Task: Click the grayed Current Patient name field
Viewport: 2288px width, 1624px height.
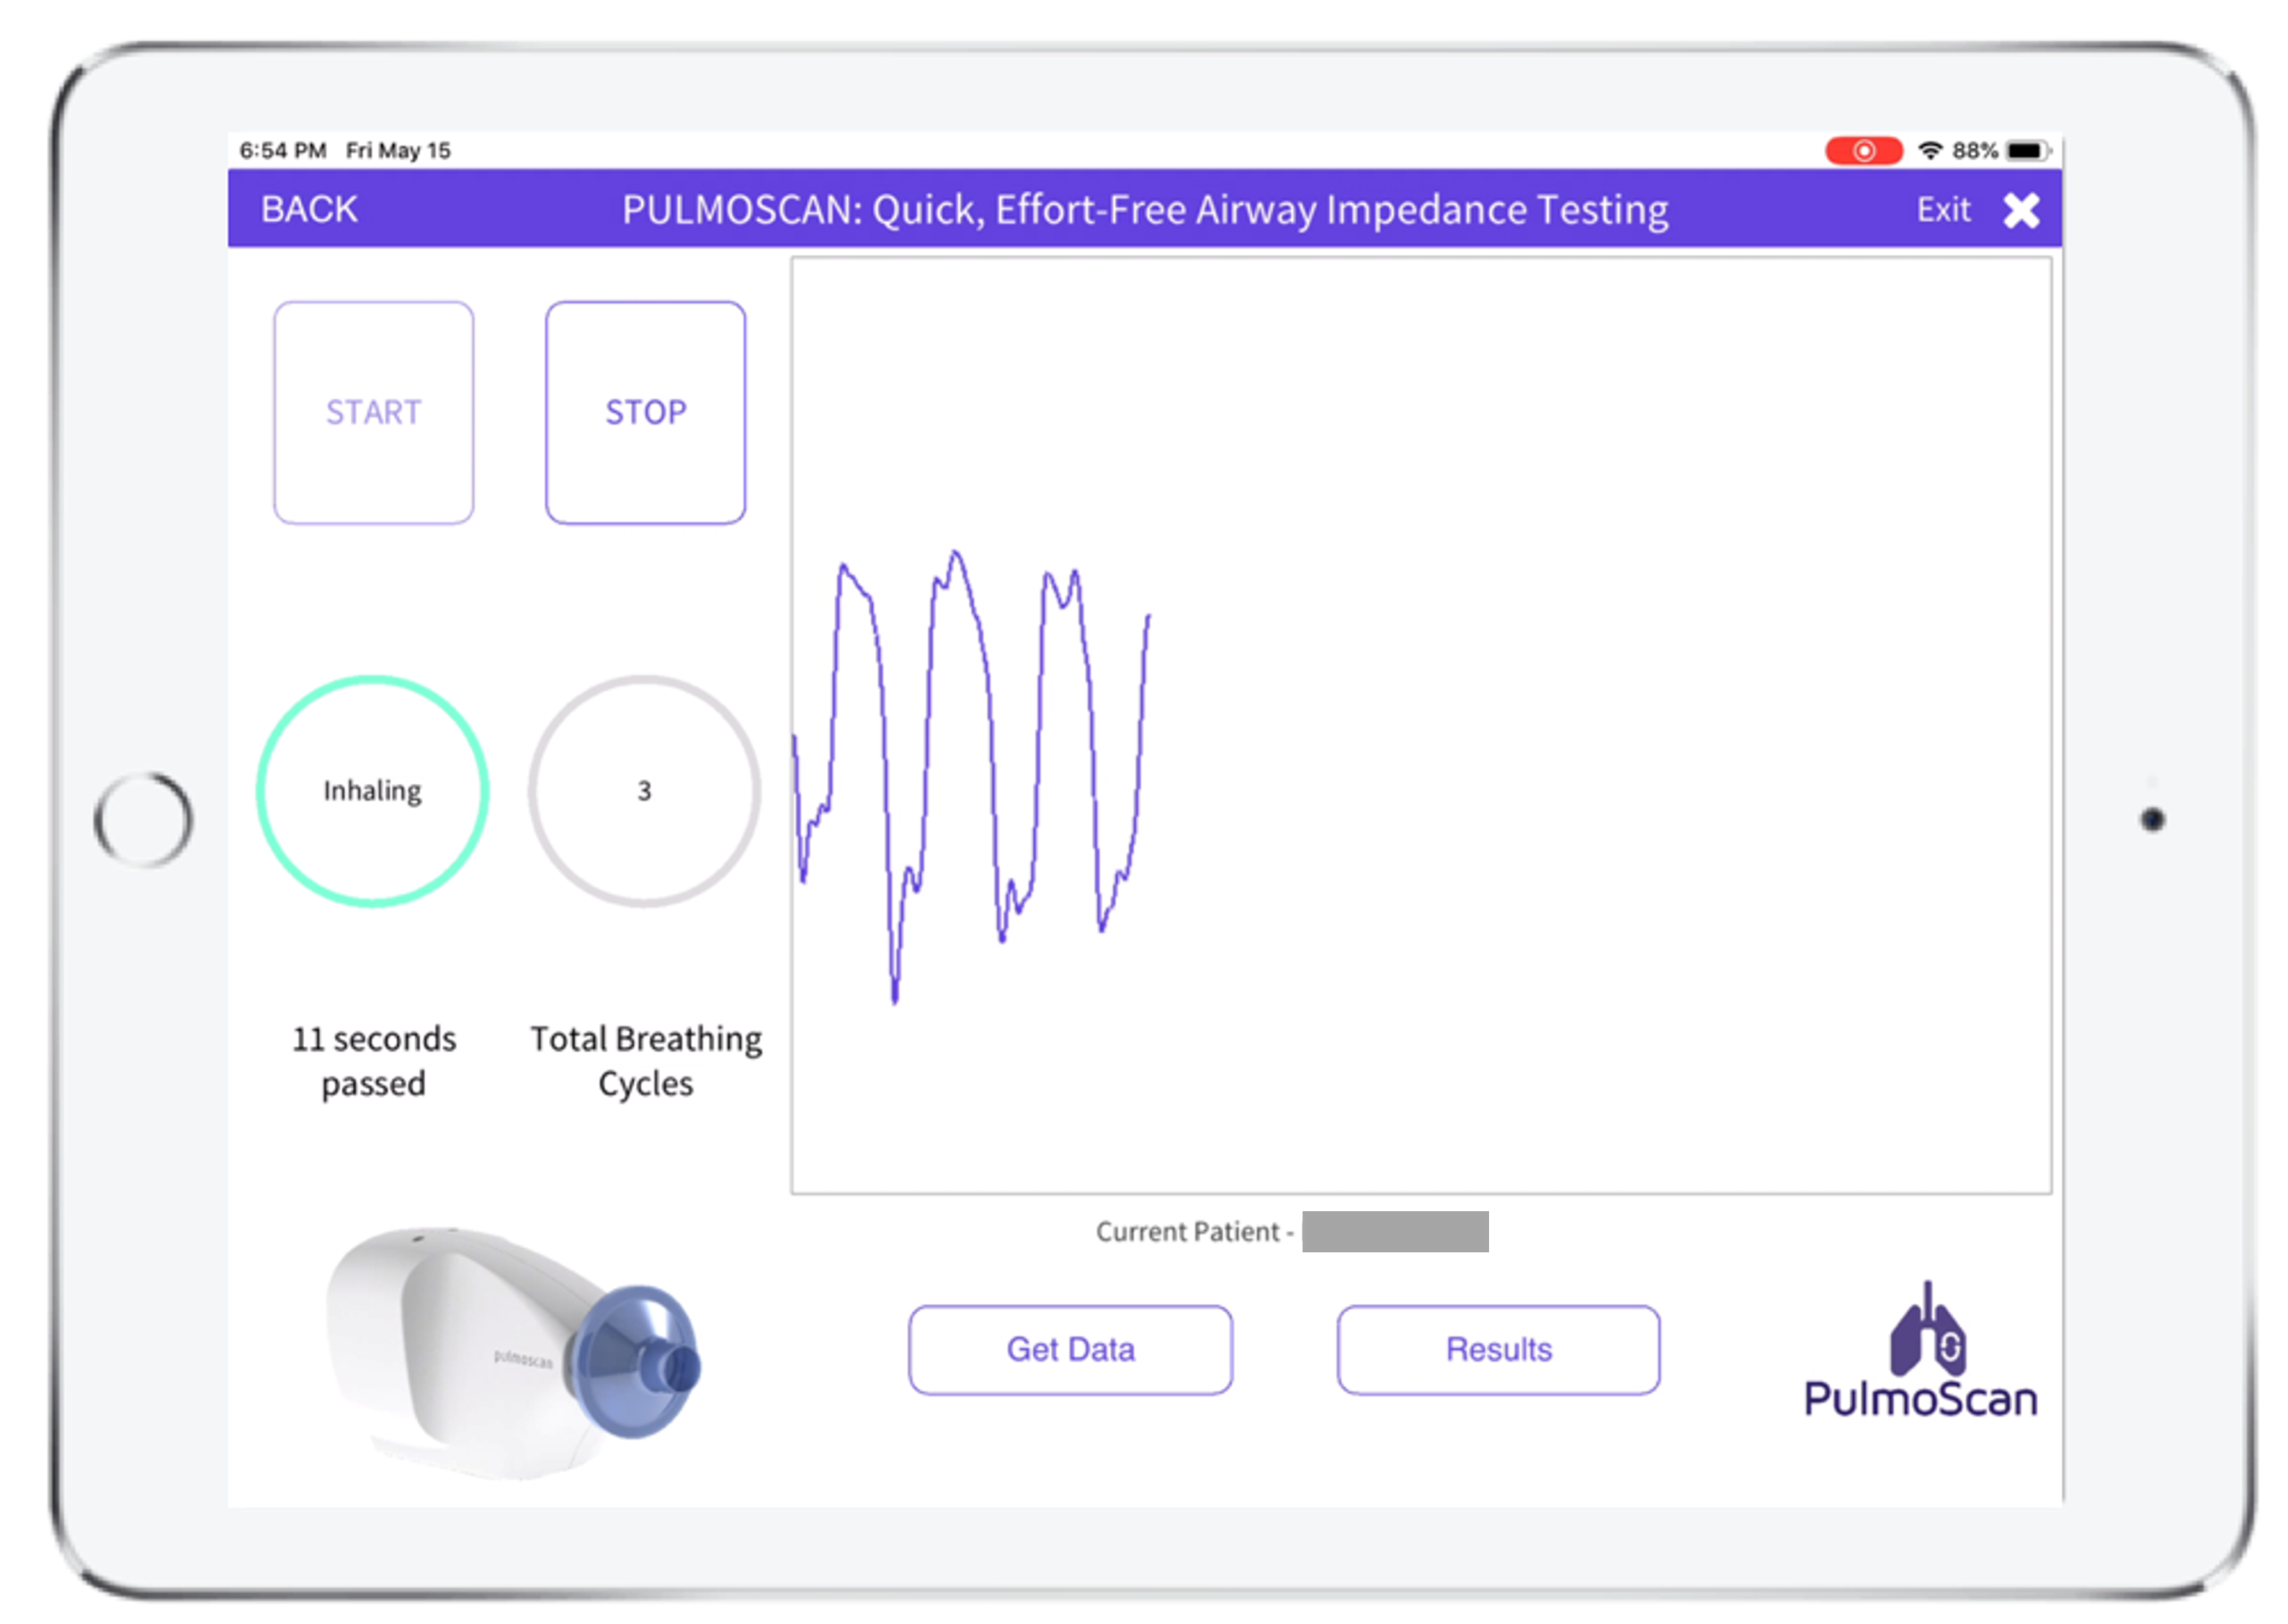Action: pyautogui.click(x=1395, y=1232)
